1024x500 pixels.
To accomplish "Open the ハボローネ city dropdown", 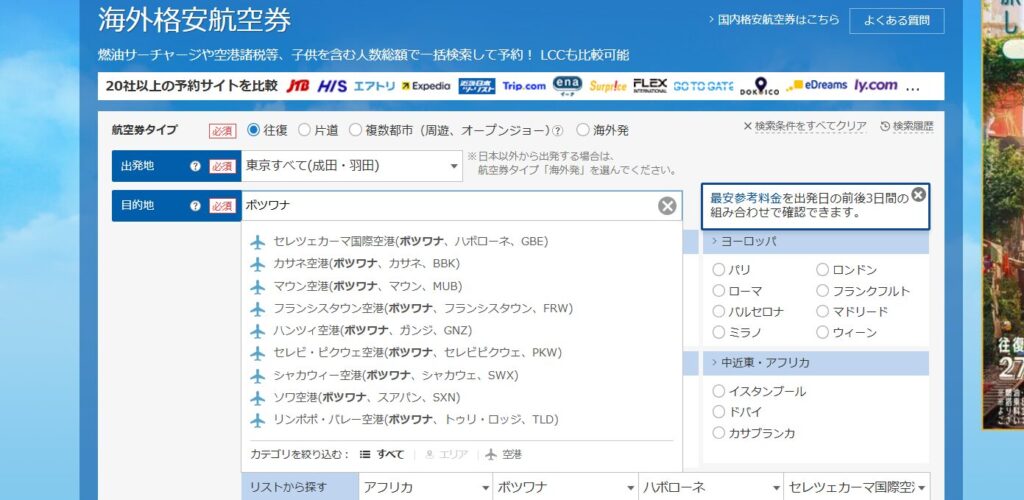I will (711, 488).
